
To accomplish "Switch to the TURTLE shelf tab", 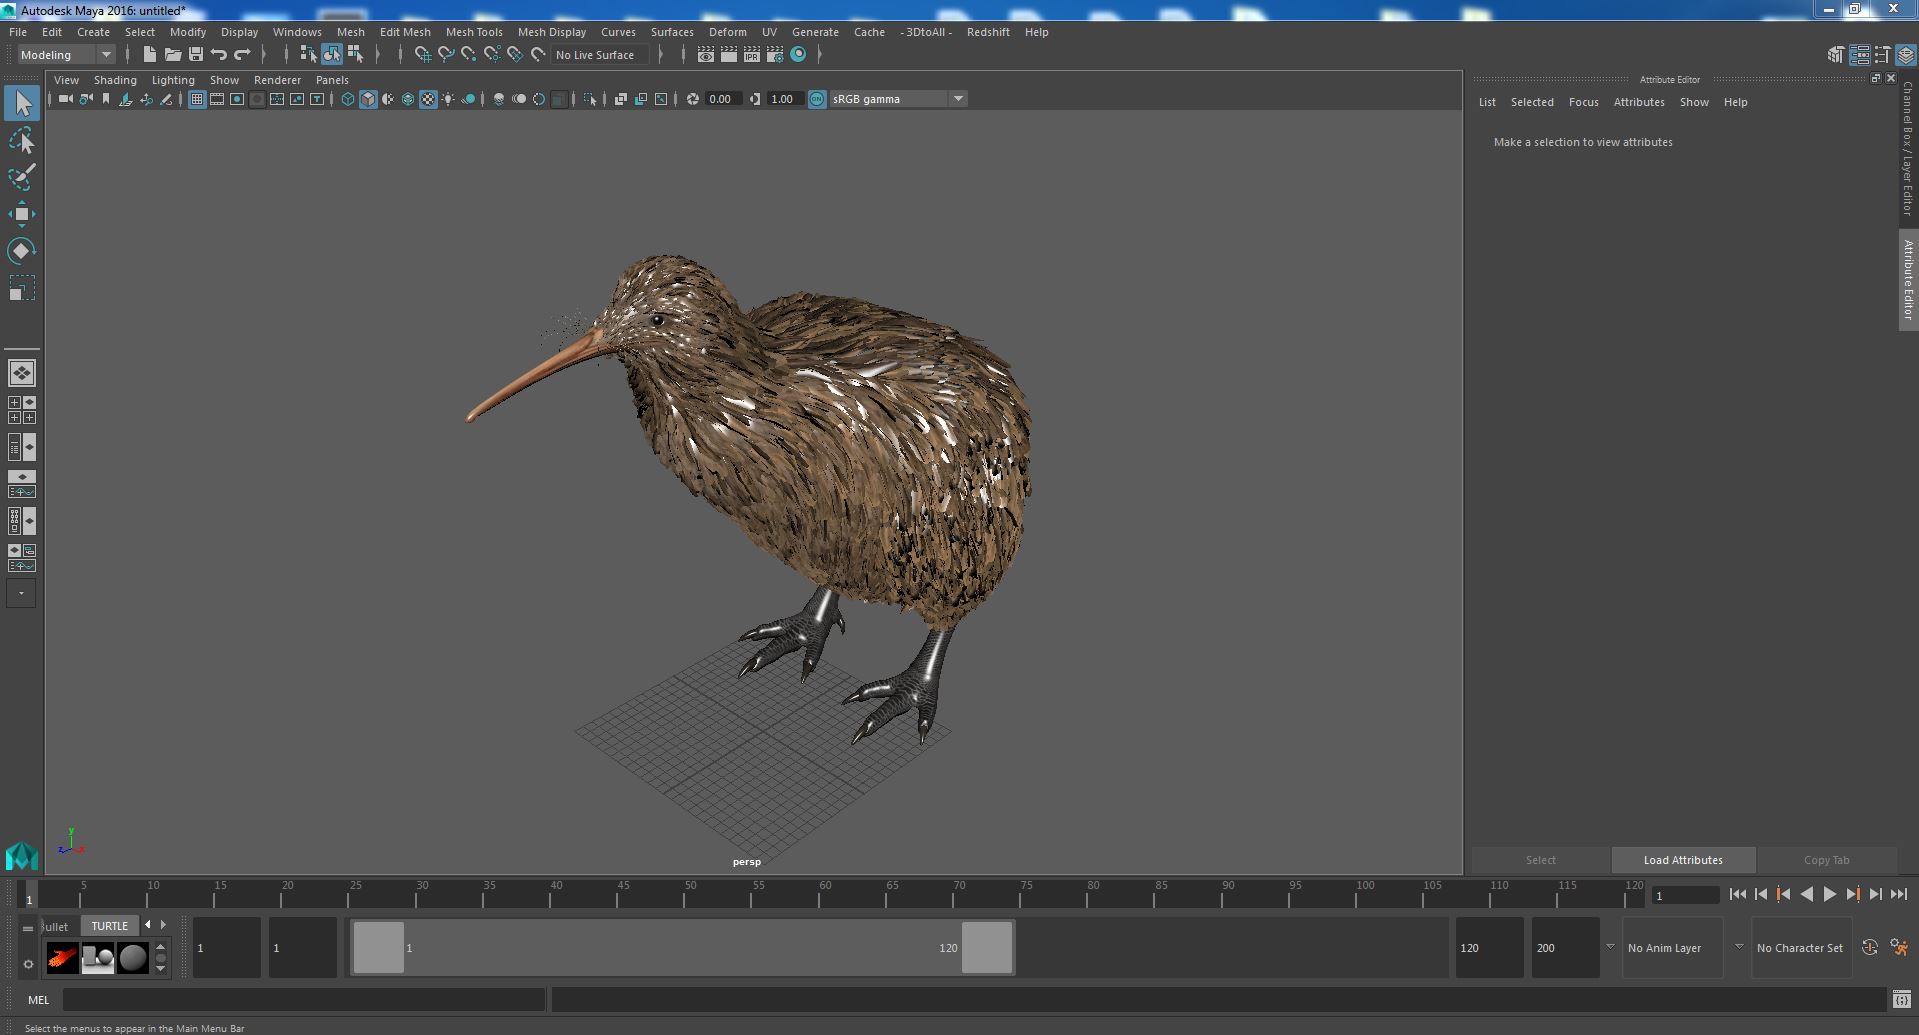I will (x=110, y=926).
